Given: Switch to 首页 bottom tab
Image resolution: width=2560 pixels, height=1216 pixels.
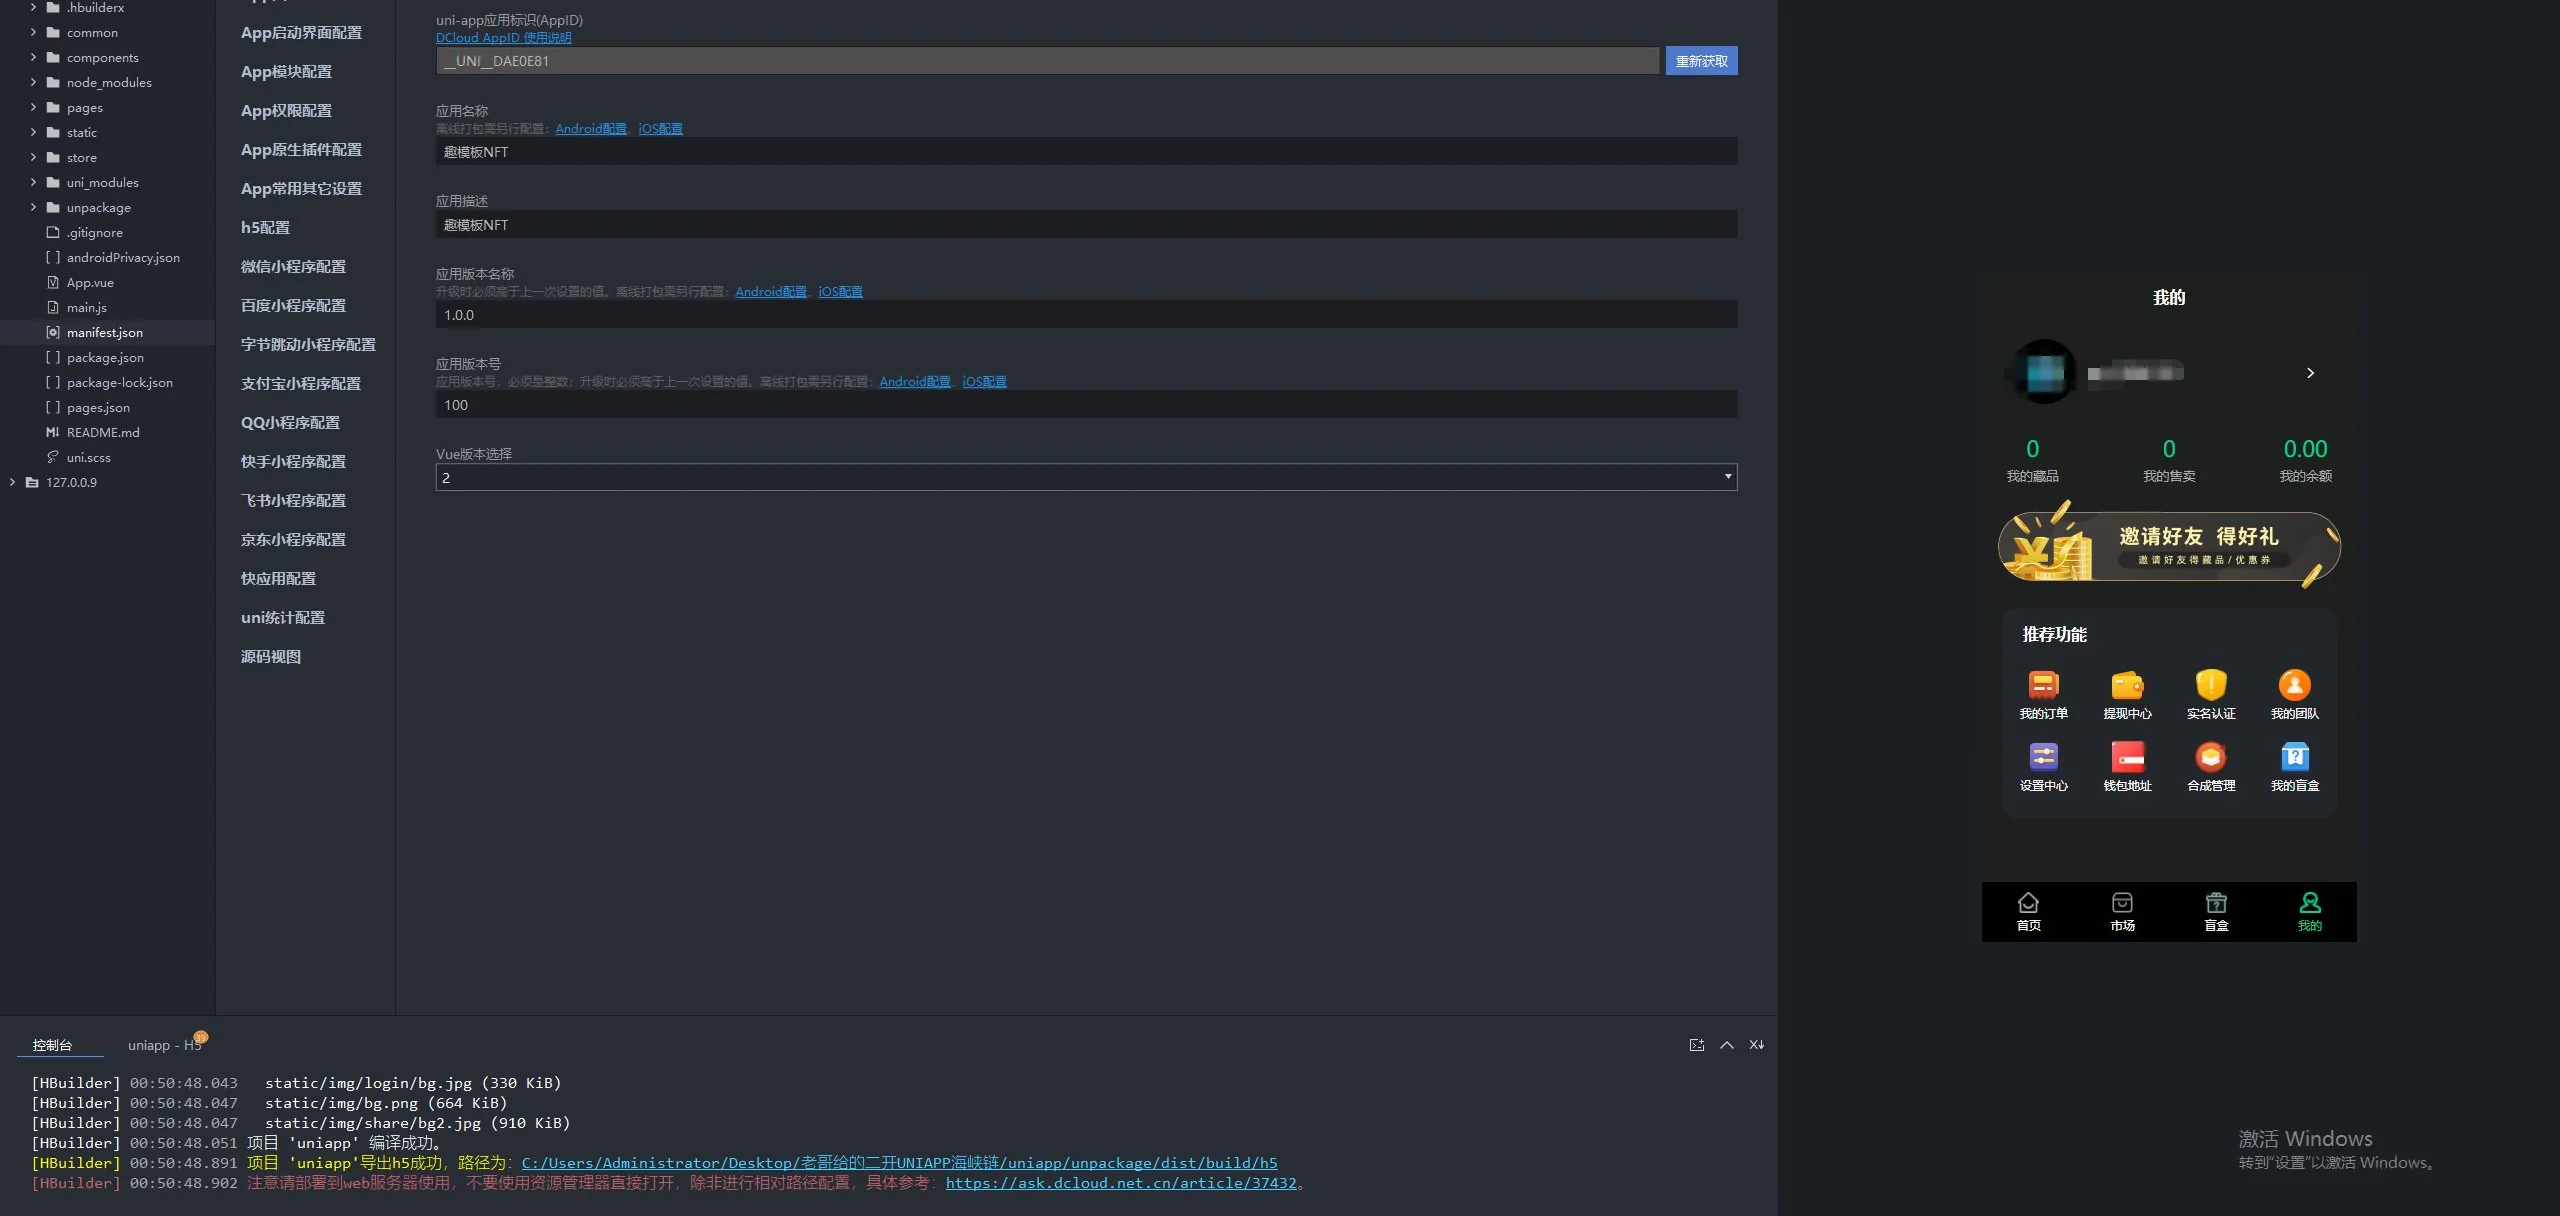Looking at the screenshot, I should 2028,911.
